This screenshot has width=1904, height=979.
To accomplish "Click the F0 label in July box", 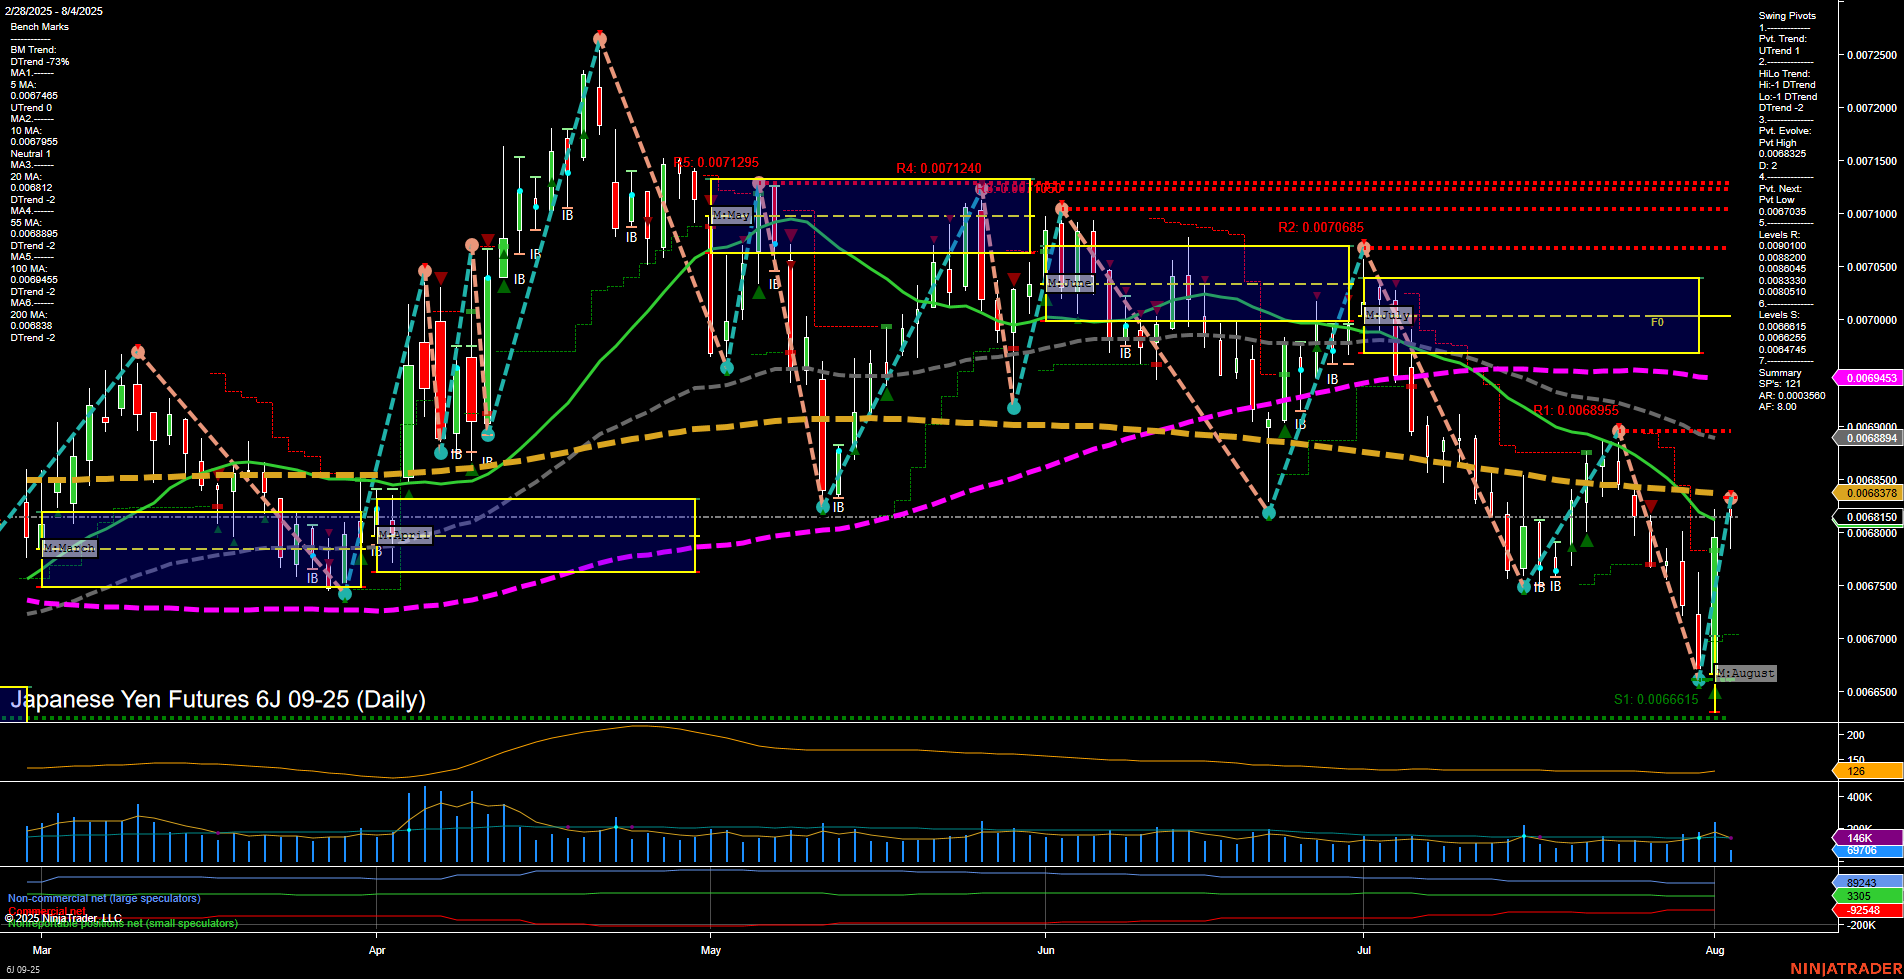I will click(1657, 322).
